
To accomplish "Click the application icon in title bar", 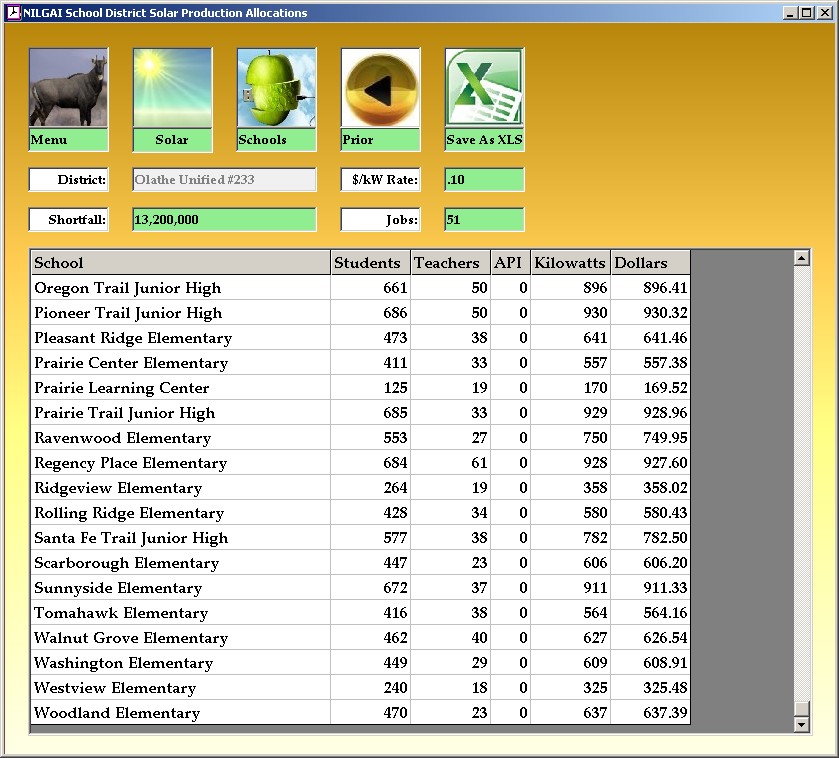I will 13,13.
